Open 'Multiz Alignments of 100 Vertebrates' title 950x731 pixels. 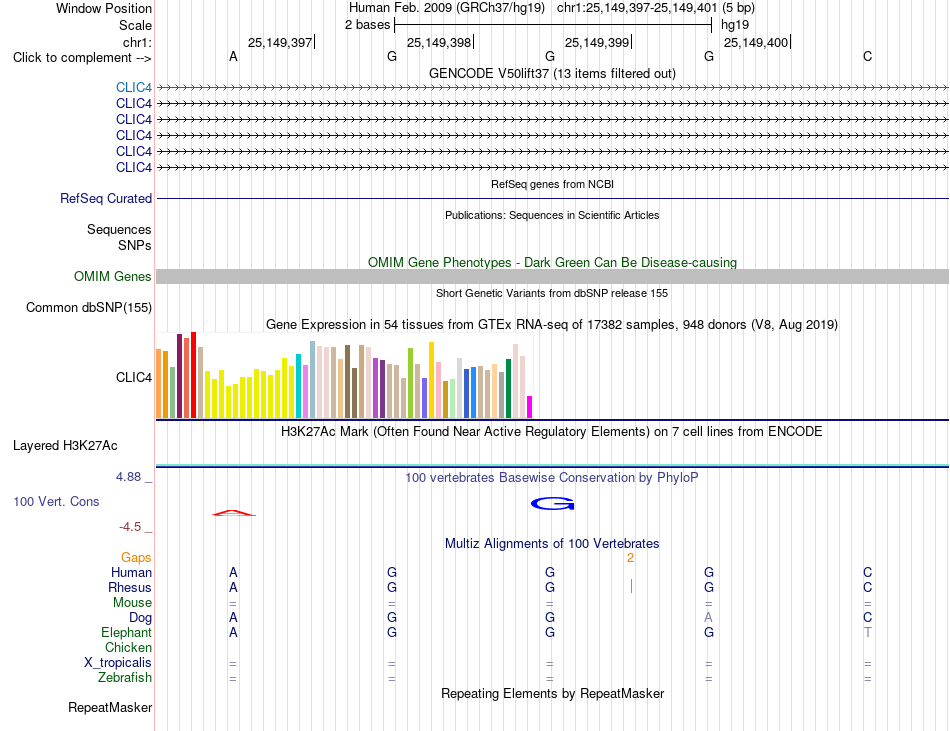coord(552,543)
